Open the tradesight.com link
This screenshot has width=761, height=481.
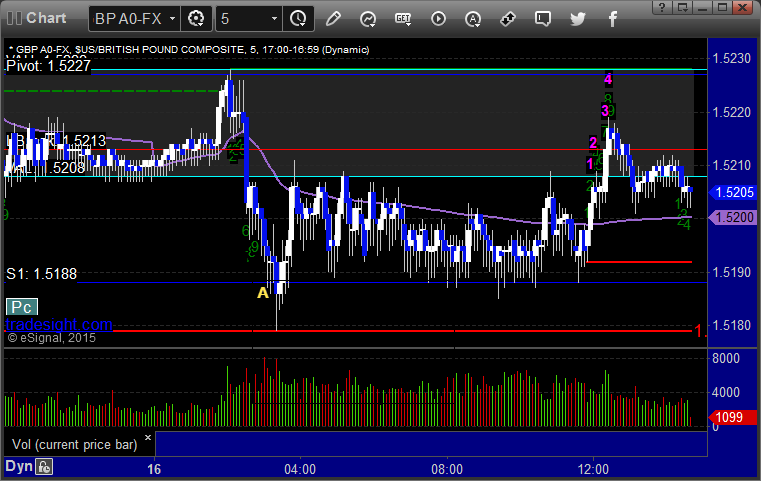pos(59,324)
